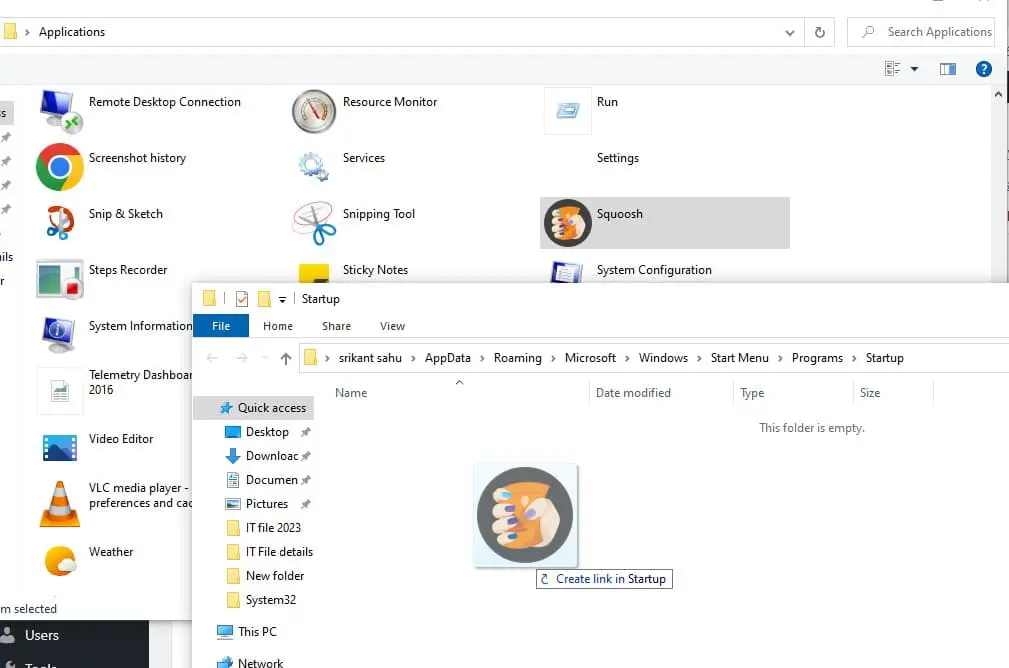Refresh the Applications folder view

coord(819,32)
